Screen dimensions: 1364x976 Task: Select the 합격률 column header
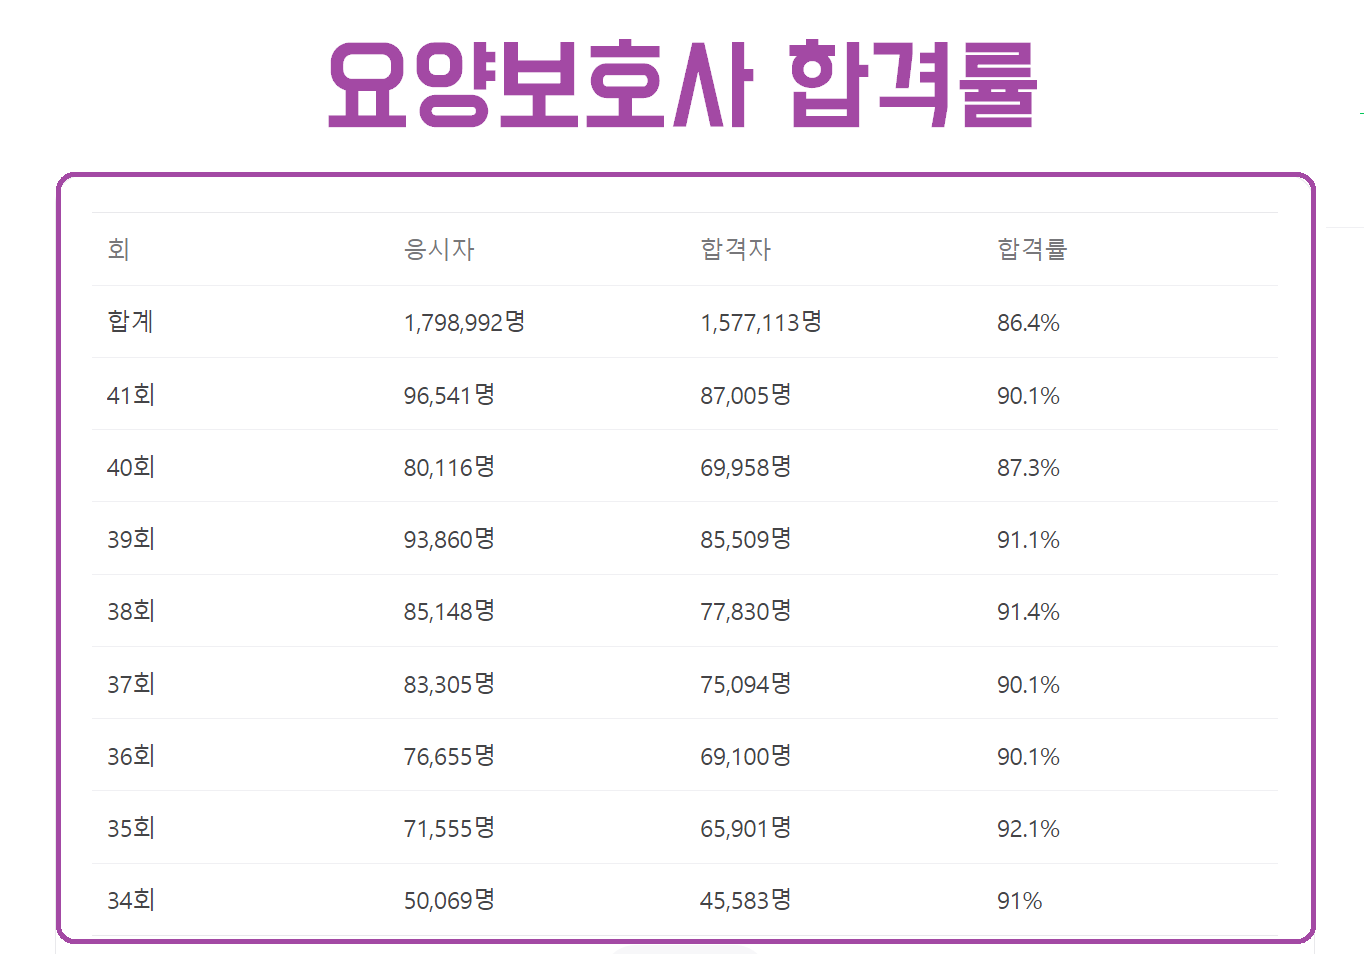point(1032,249)
